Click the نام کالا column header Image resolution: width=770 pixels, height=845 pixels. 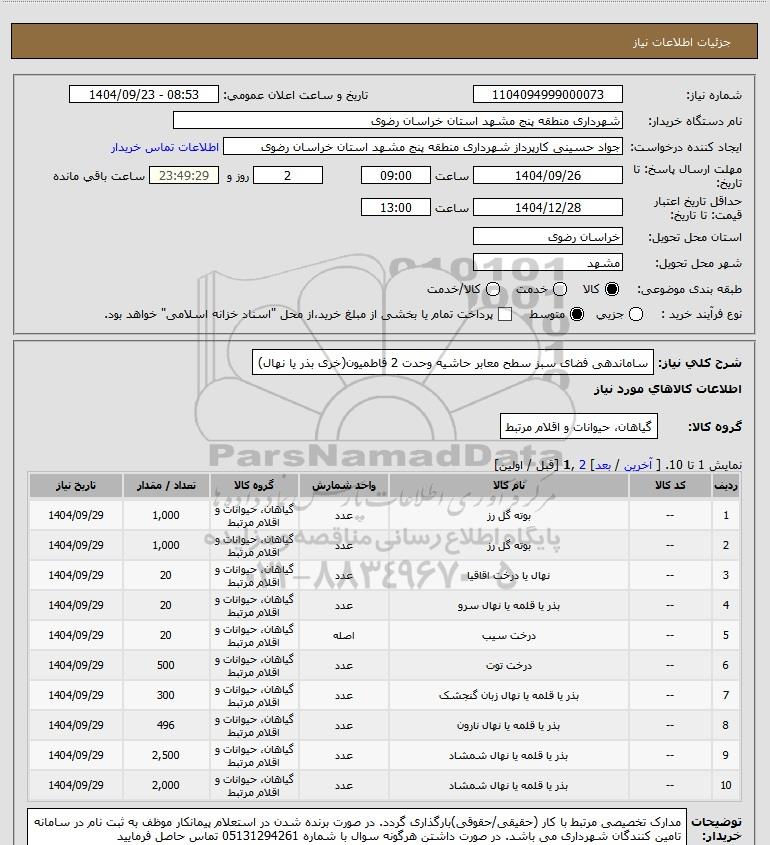point(509,485)
